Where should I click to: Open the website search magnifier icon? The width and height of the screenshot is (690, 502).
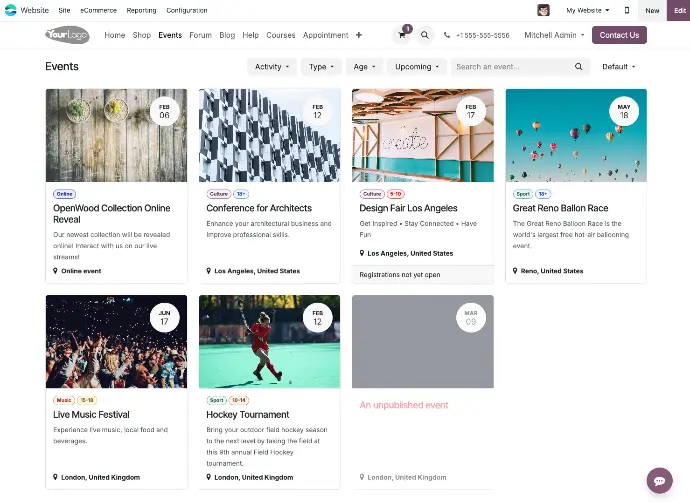point(425,35)
